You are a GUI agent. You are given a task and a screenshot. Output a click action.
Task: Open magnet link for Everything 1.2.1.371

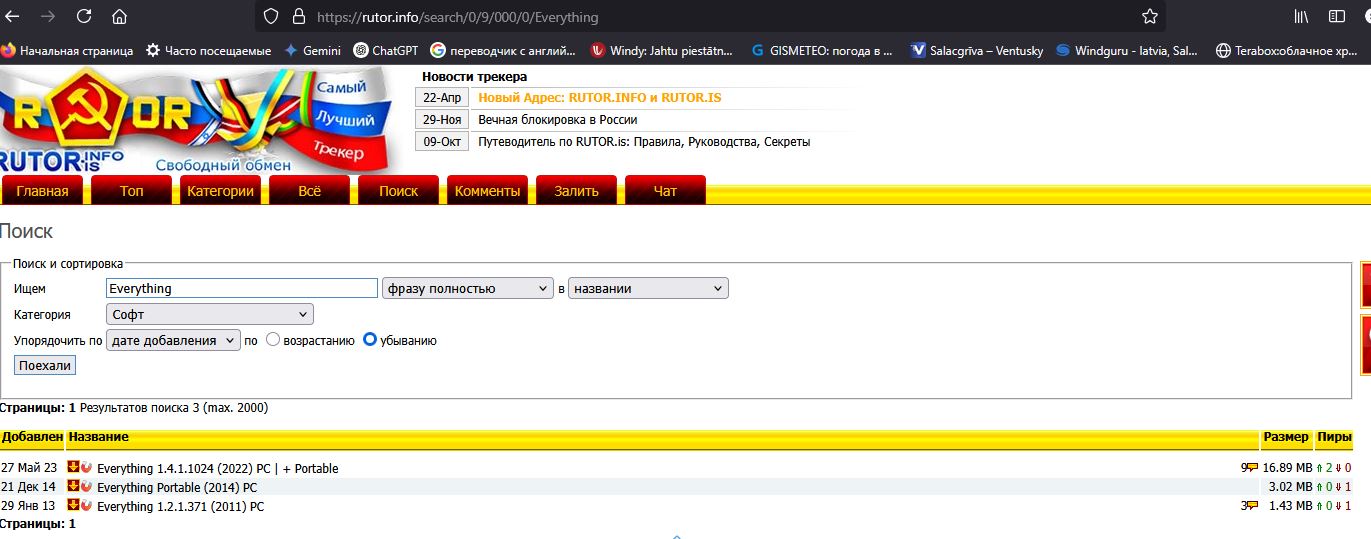[x=86, y=505]
